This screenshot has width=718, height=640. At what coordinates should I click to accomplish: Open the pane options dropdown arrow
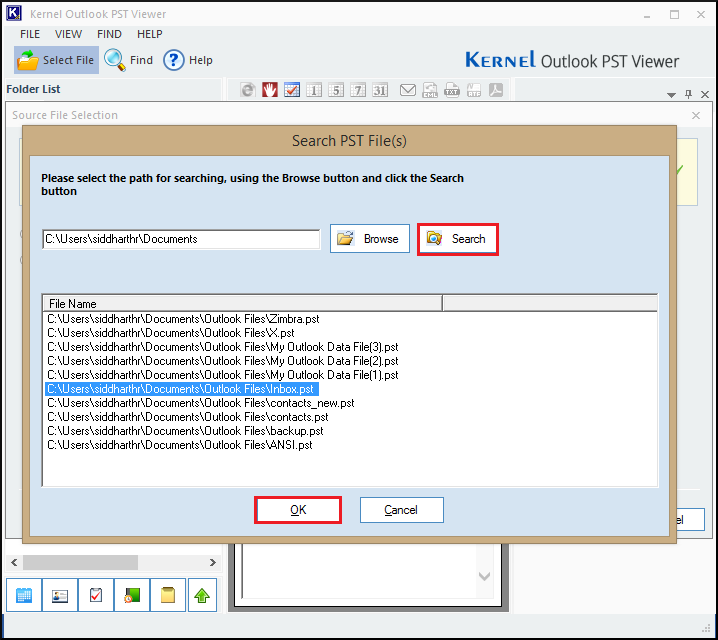pos(671,95)
